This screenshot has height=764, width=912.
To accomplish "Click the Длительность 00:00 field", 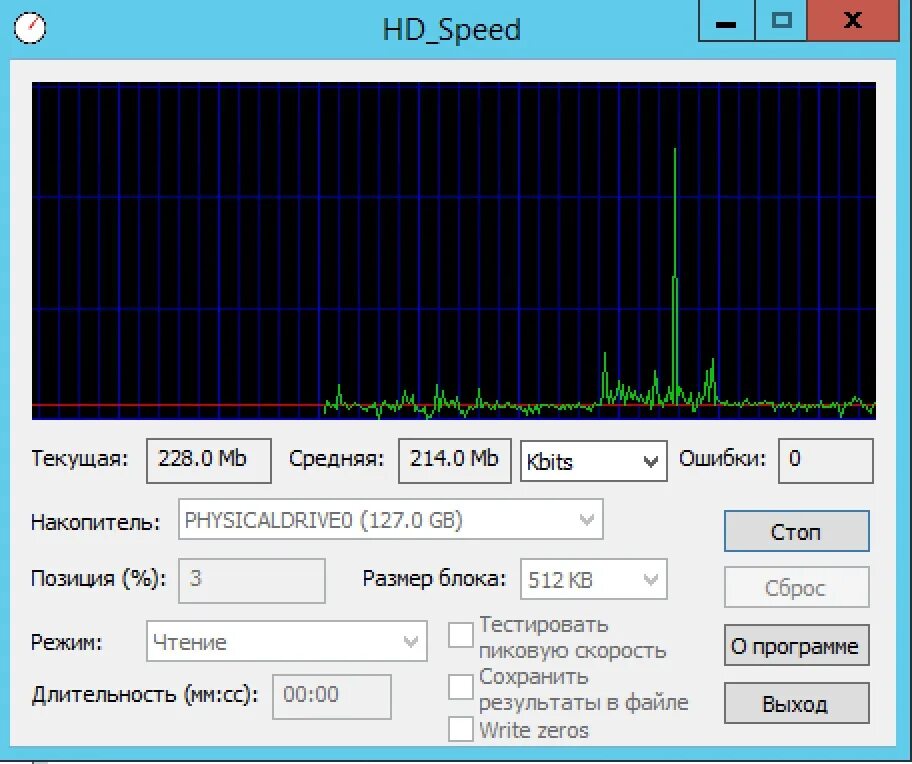I will click(x=332, y=696).
